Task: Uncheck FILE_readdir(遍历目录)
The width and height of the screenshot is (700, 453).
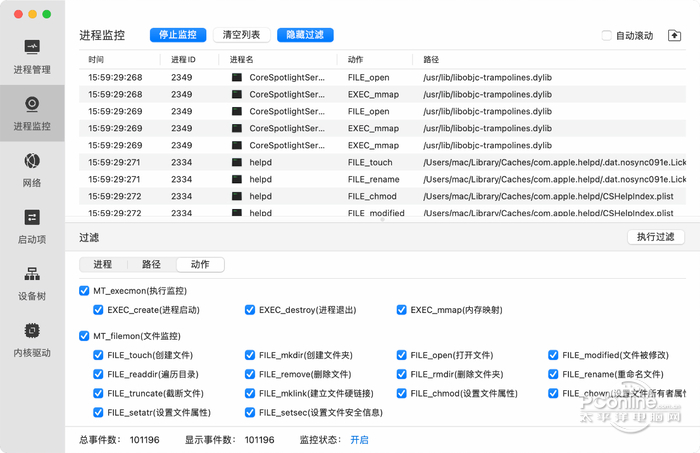Action: (98, 374)
